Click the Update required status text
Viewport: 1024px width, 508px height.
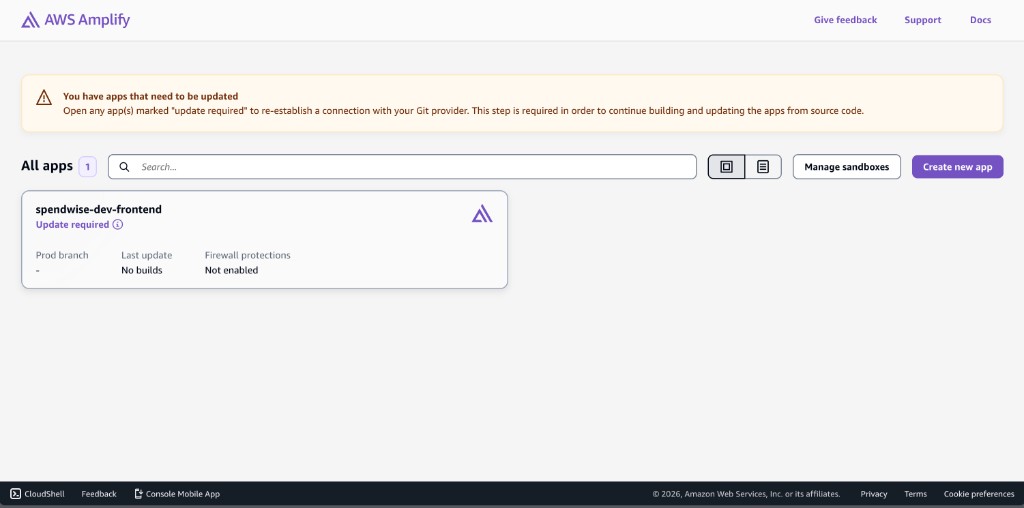tap(72, 225)
